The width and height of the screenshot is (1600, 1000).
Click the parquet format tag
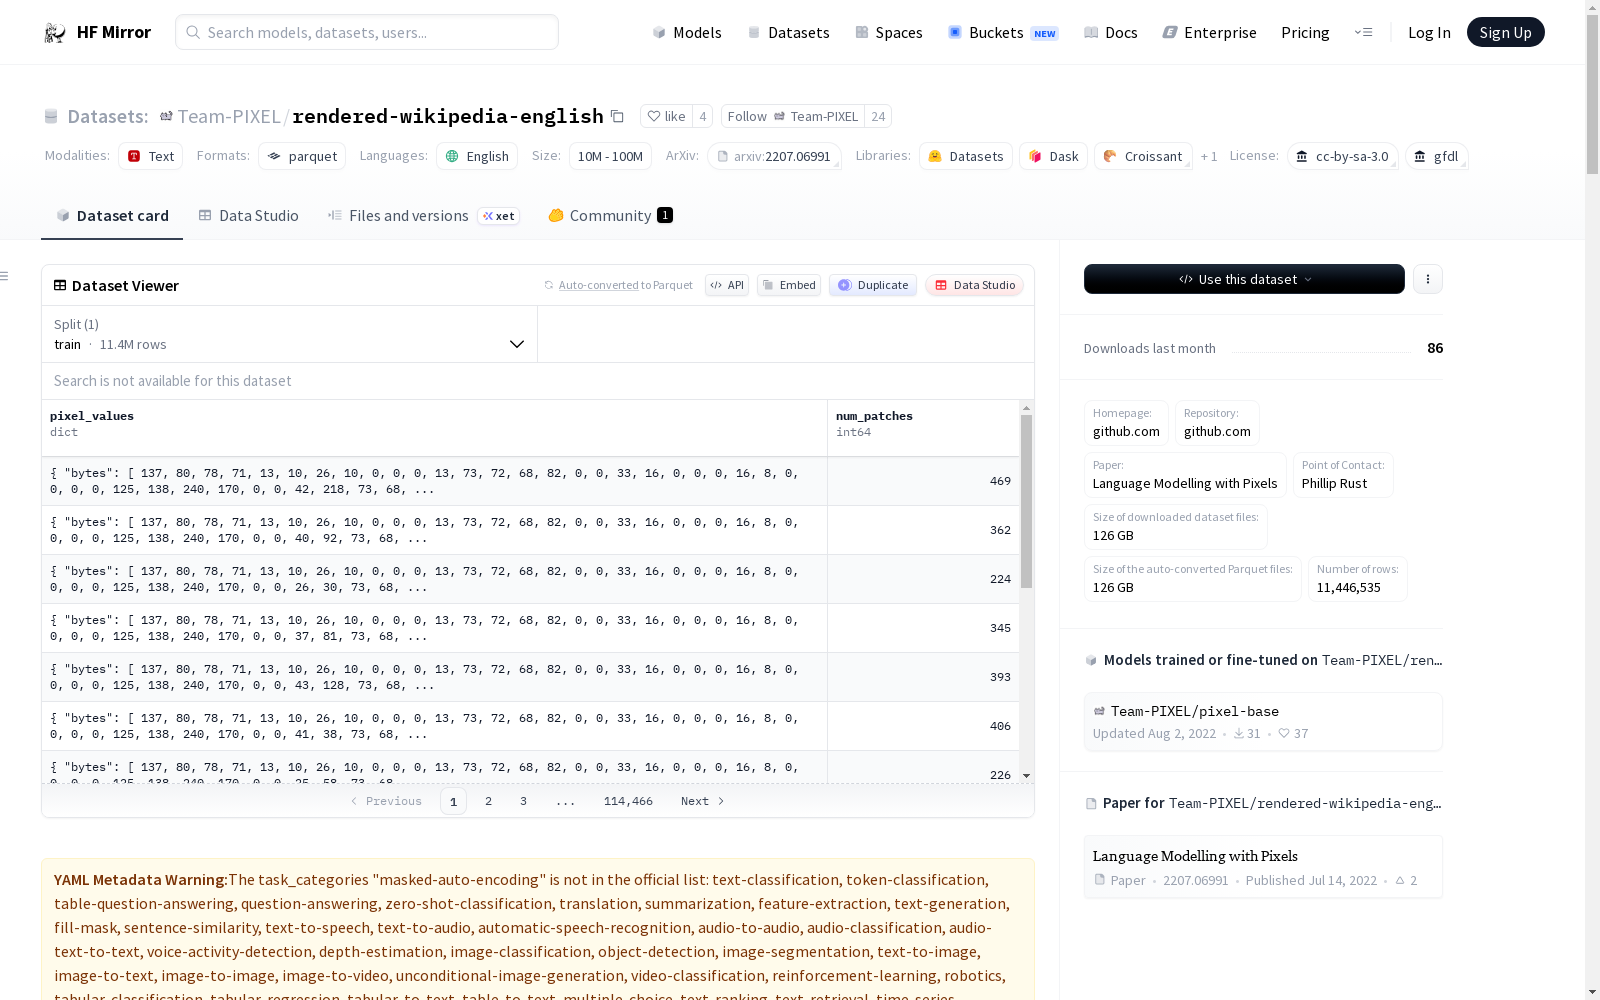pos(302,156)
